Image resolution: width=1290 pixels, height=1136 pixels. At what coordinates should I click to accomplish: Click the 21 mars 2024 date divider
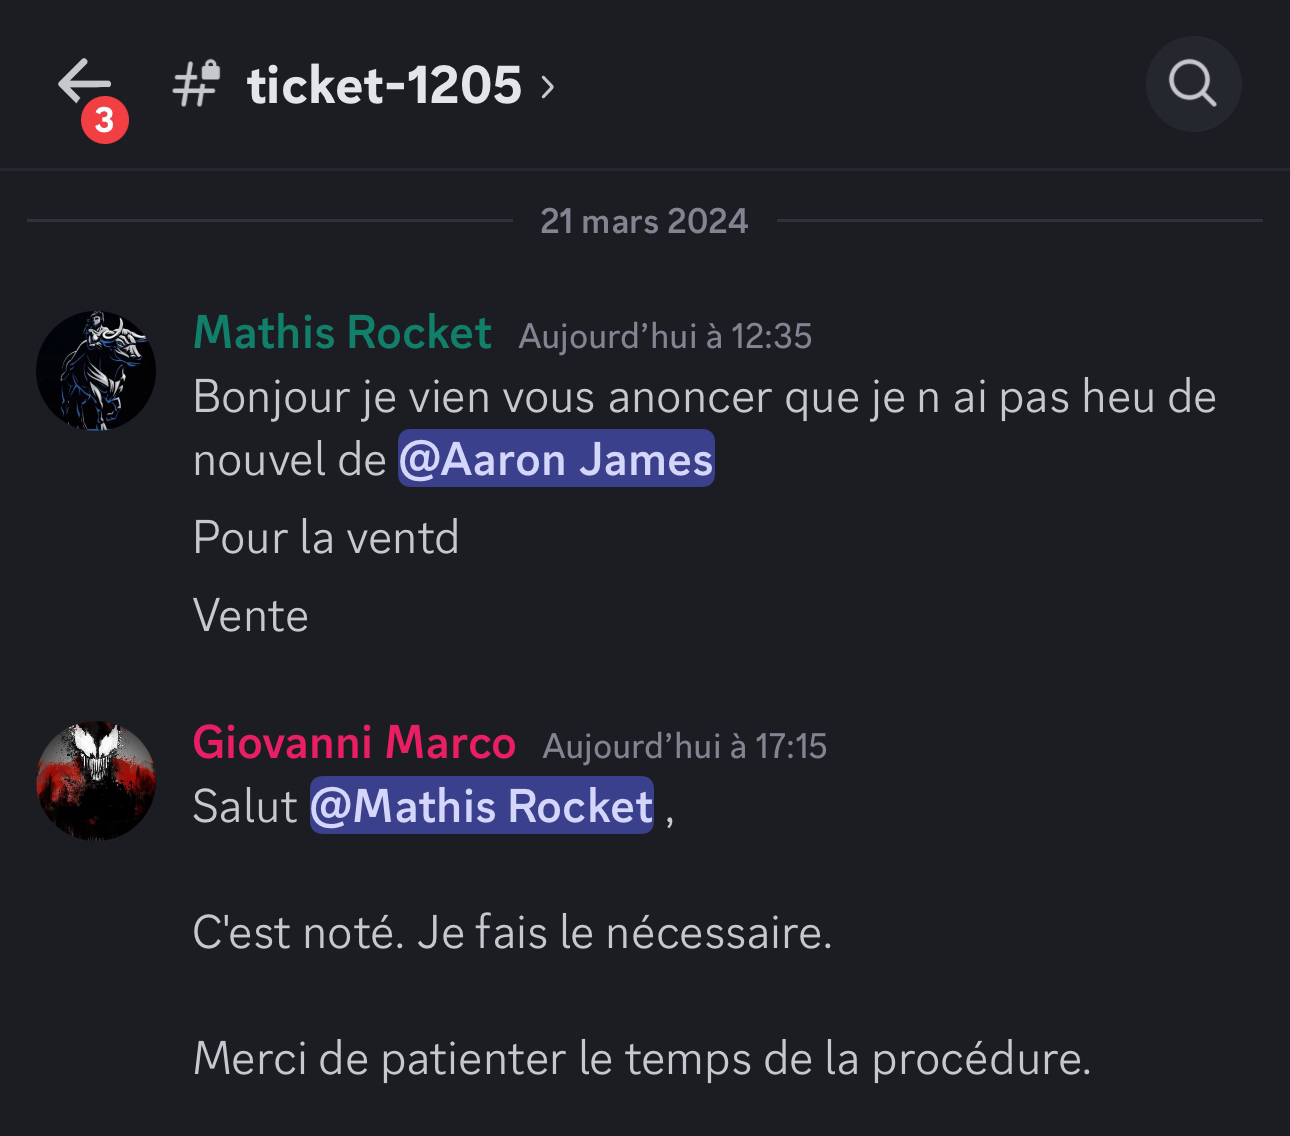click(x=644, y=221)
